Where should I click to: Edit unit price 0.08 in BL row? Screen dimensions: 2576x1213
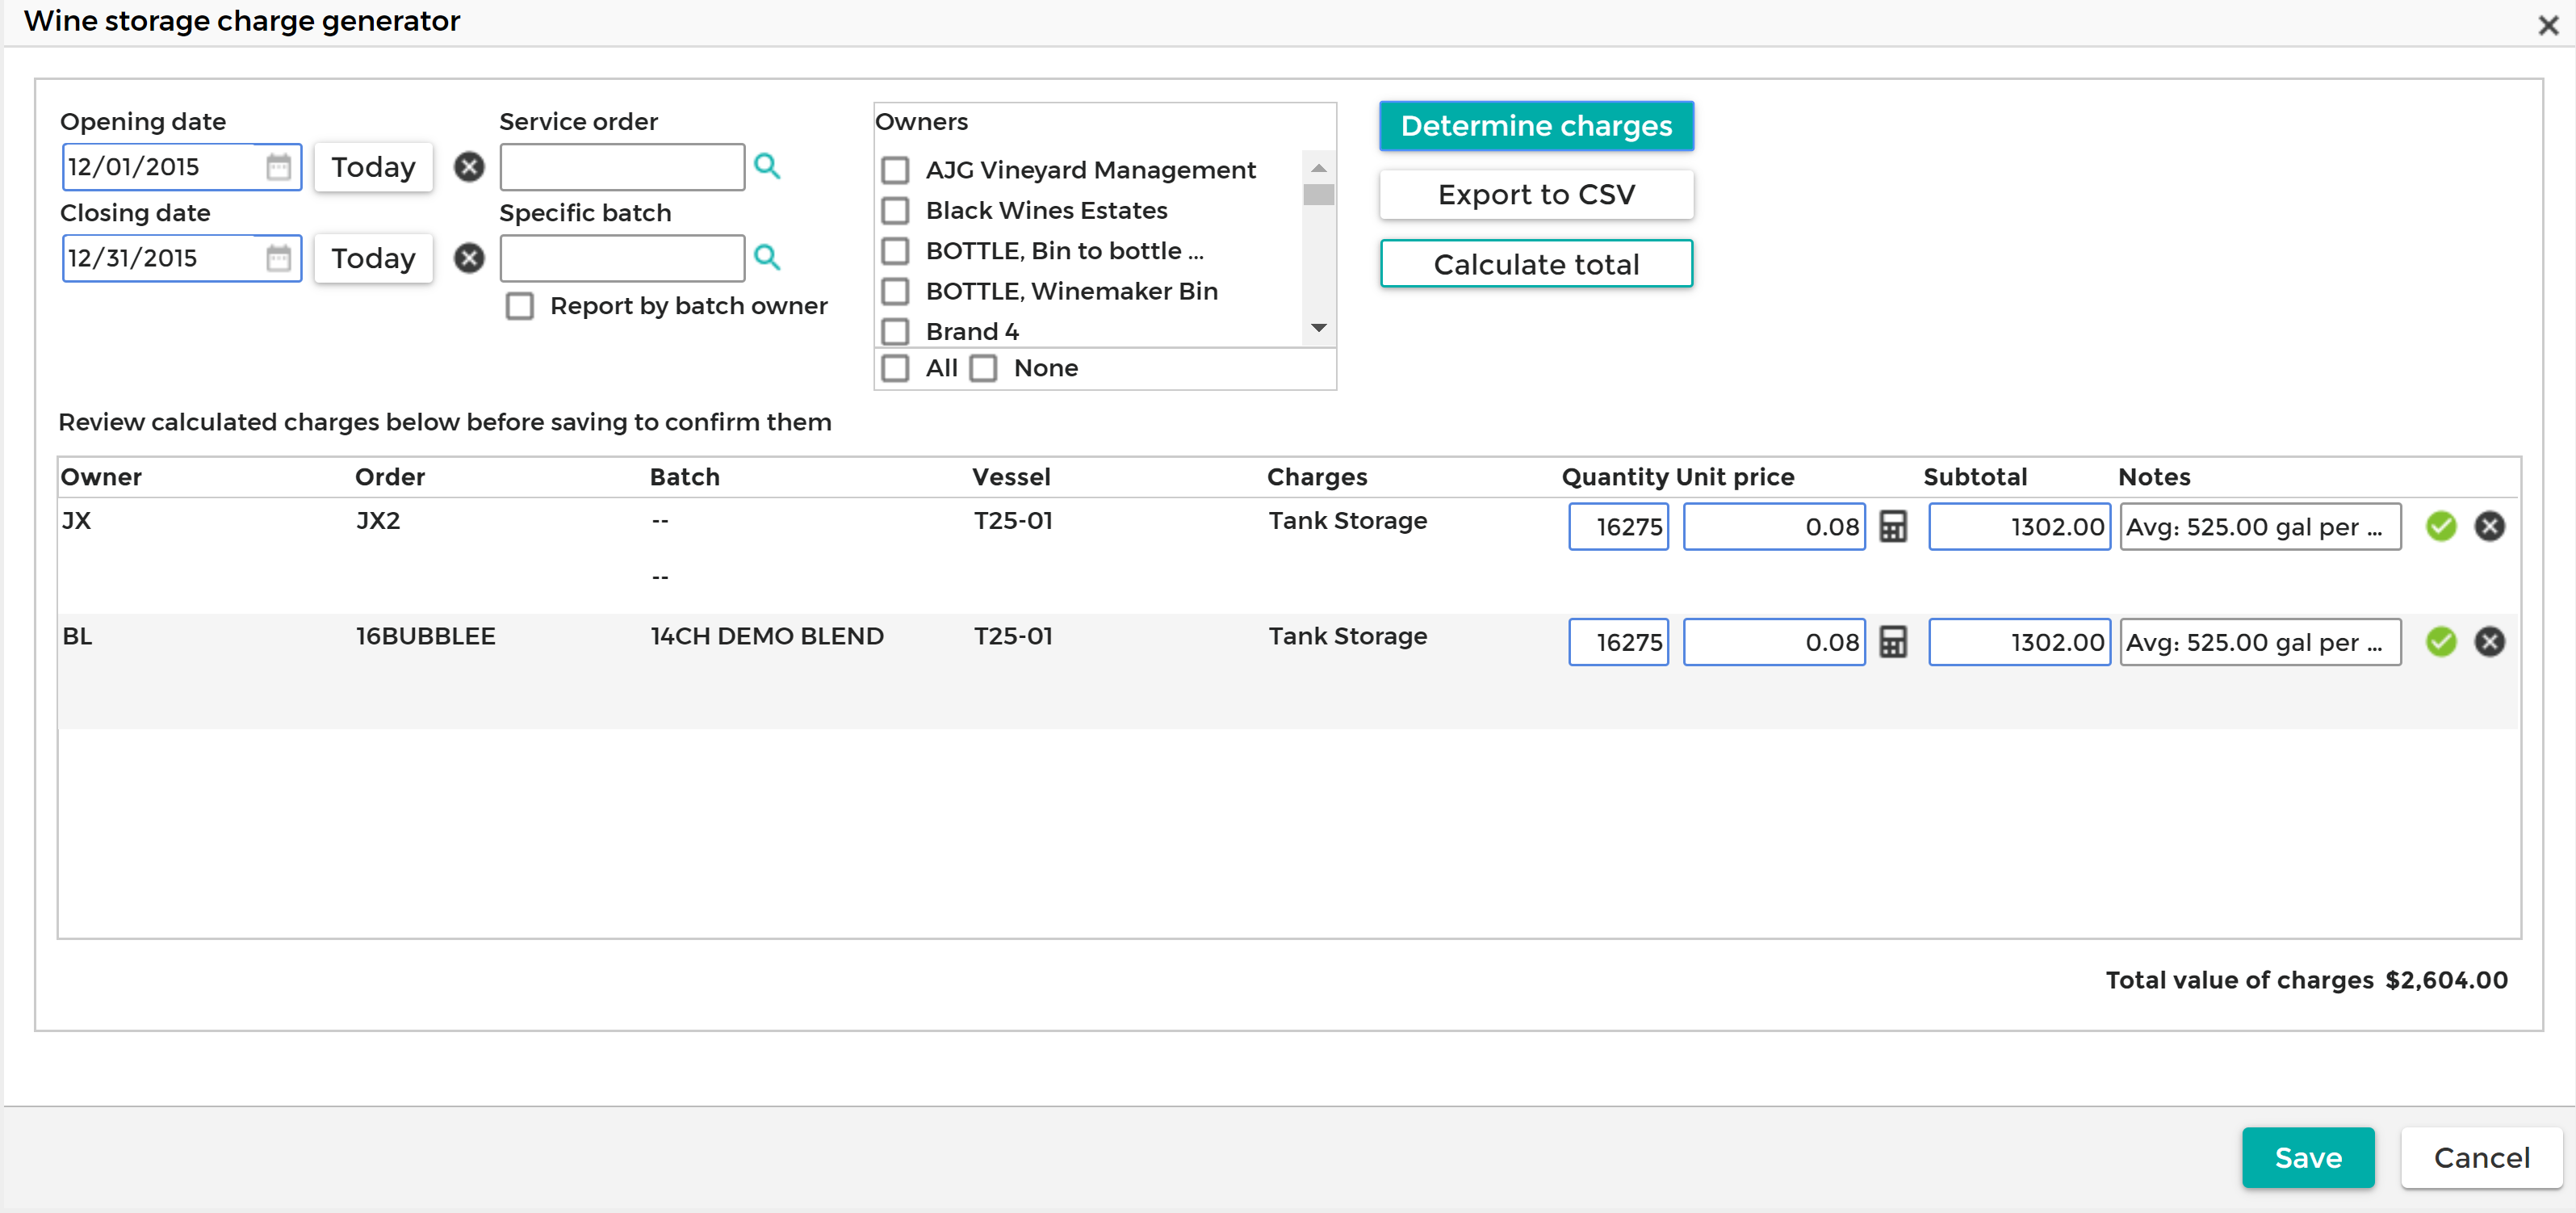coord(1774,642)
